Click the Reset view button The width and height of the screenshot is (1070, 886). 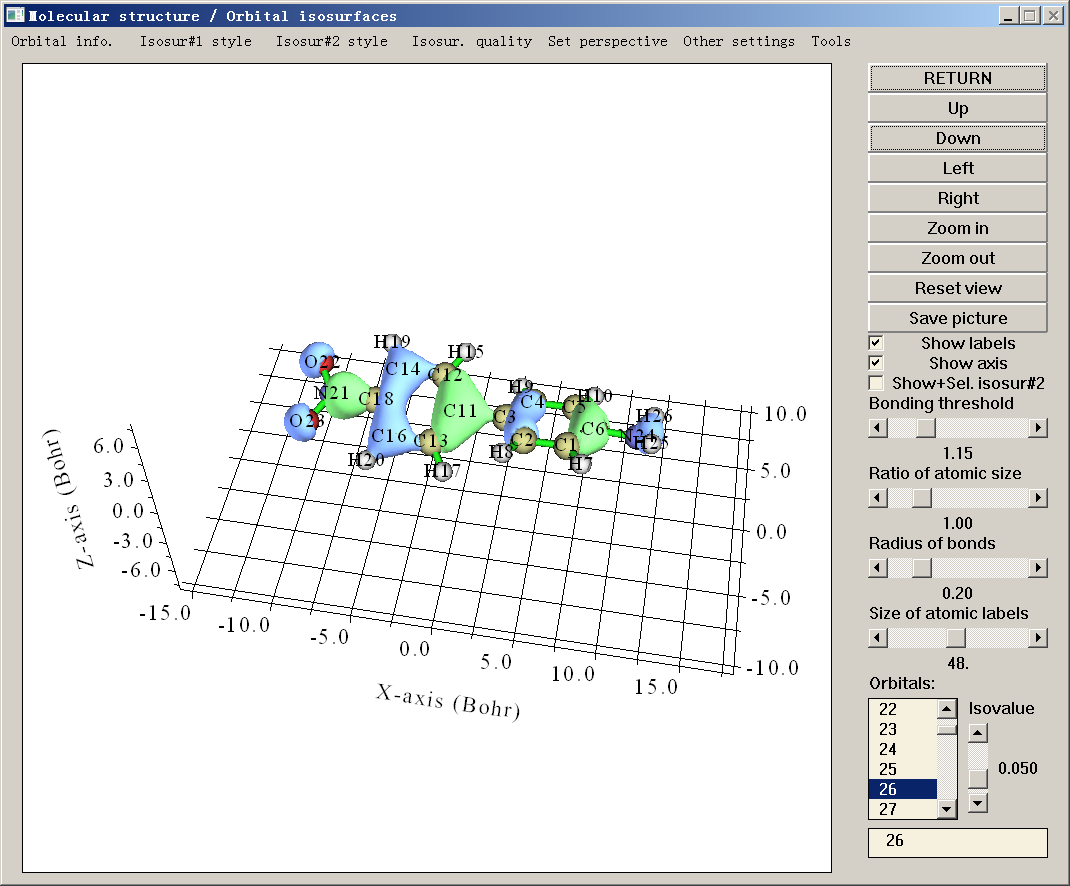point(957,288)
